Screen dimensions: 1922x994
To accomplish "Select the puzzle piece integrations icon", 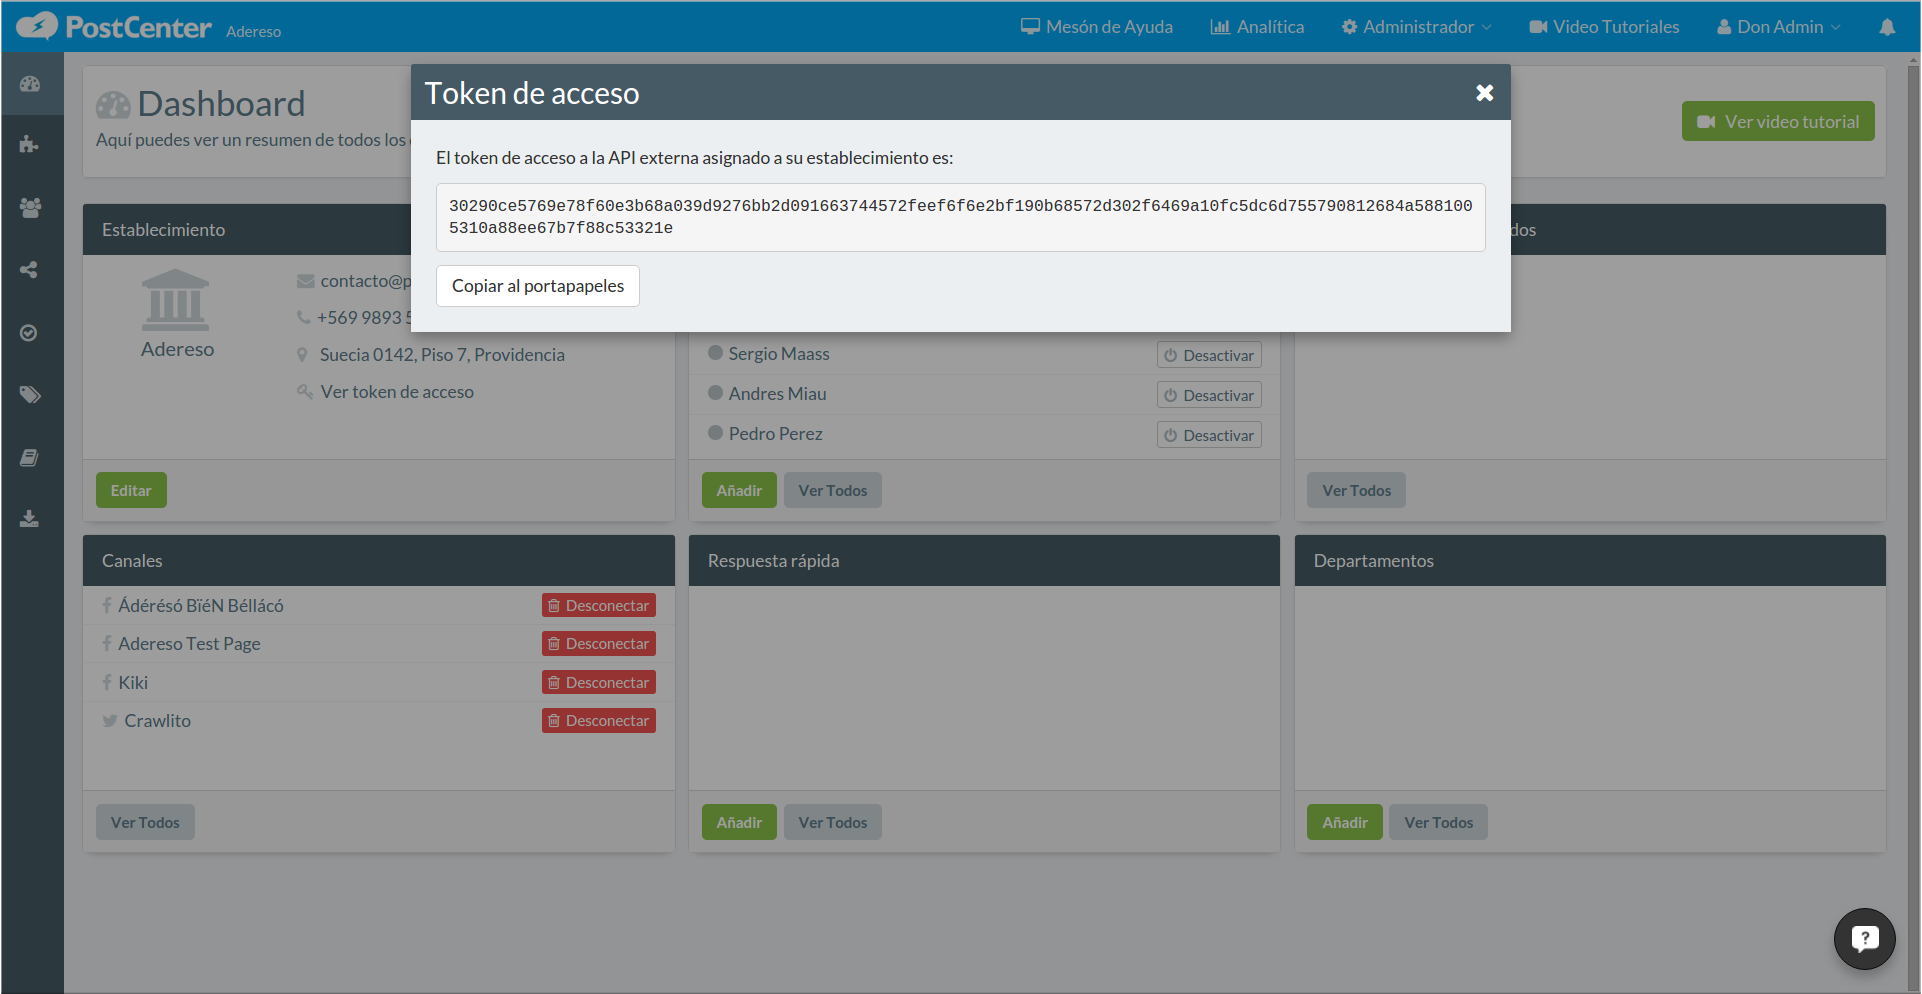I will [x=31, y=145].
